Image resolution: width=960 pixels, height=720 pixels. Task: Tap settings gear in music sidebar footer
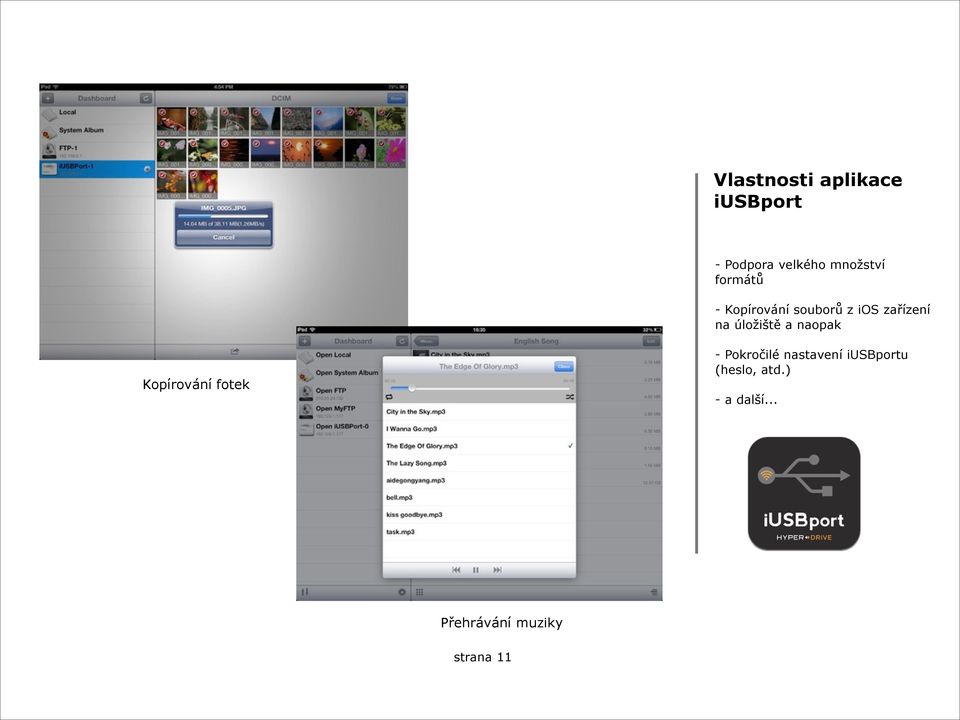pyautogui.click(x=402, y=592)
